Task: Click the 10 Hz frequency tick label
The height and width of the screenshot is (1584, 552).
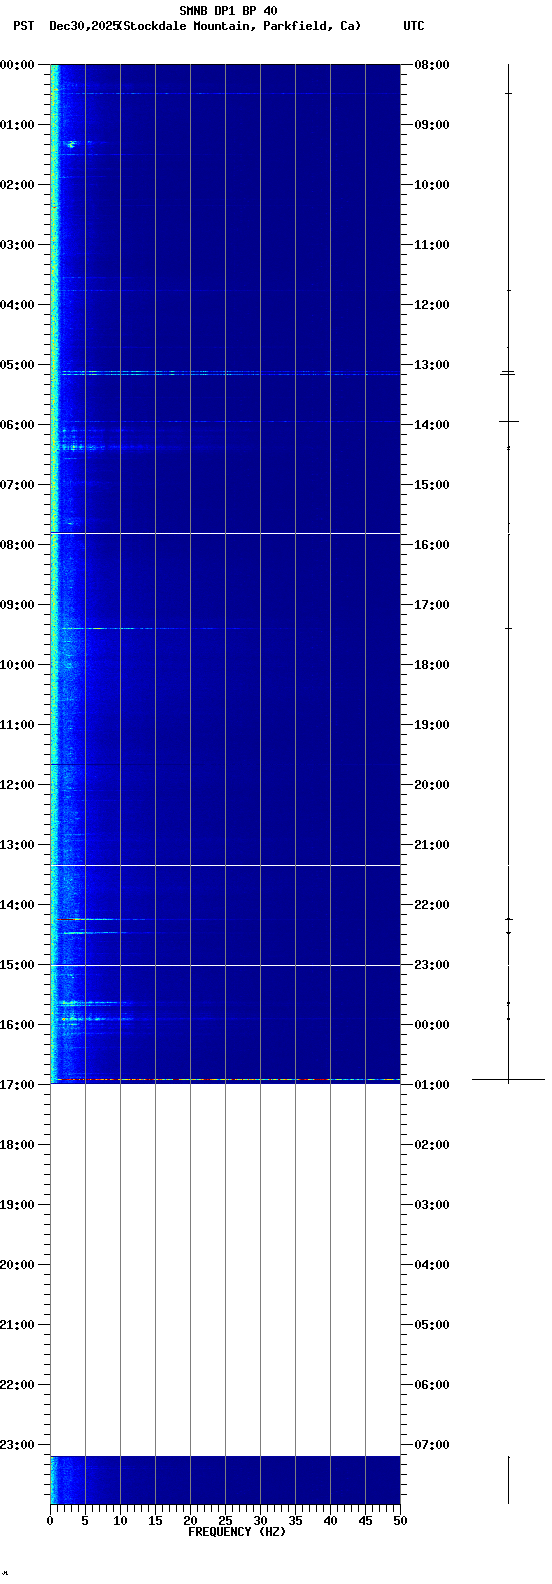Action: [x=120, y=1521]
